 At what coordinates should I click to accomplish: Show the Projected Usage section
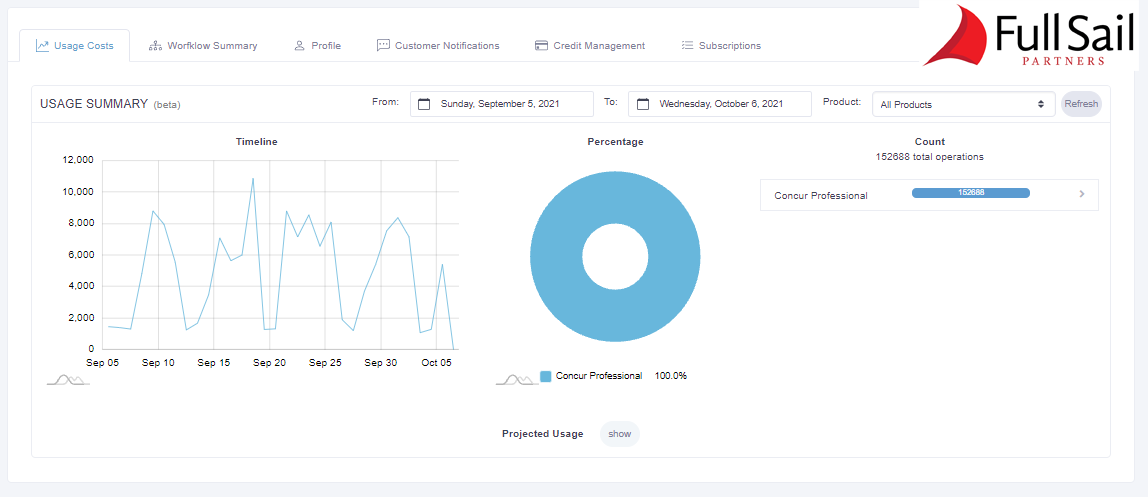point(619,434)
